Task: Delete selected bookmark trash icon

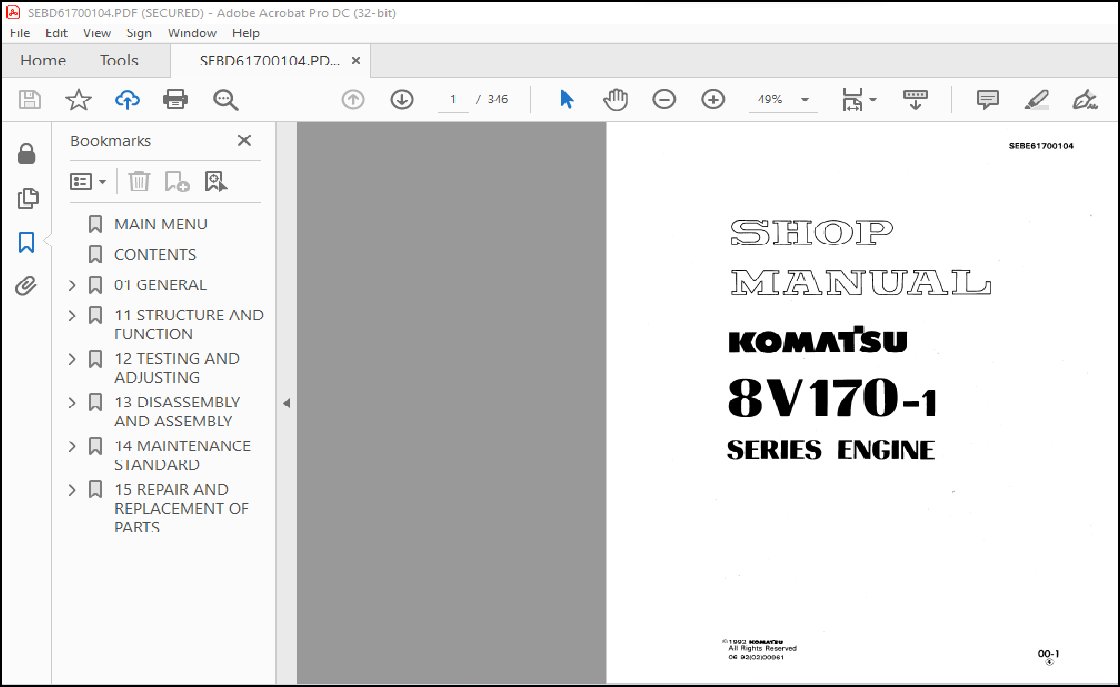Action: [x=139, y=181]
